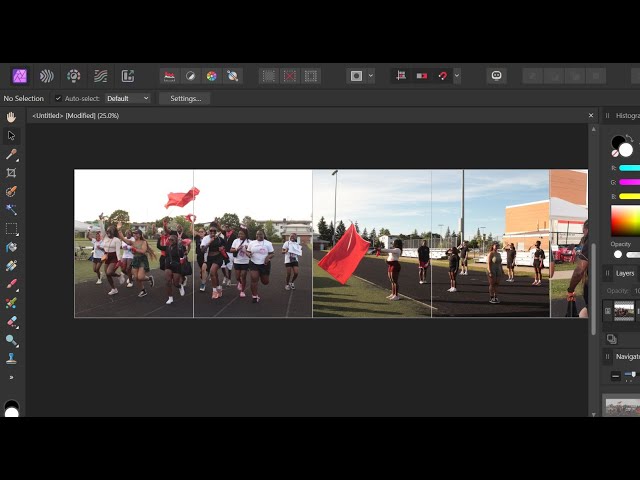The width and height of the screenshot is (640, 480).
Task: Click the Navigator preview thumbnail
Action: click(x=622, y=407)
